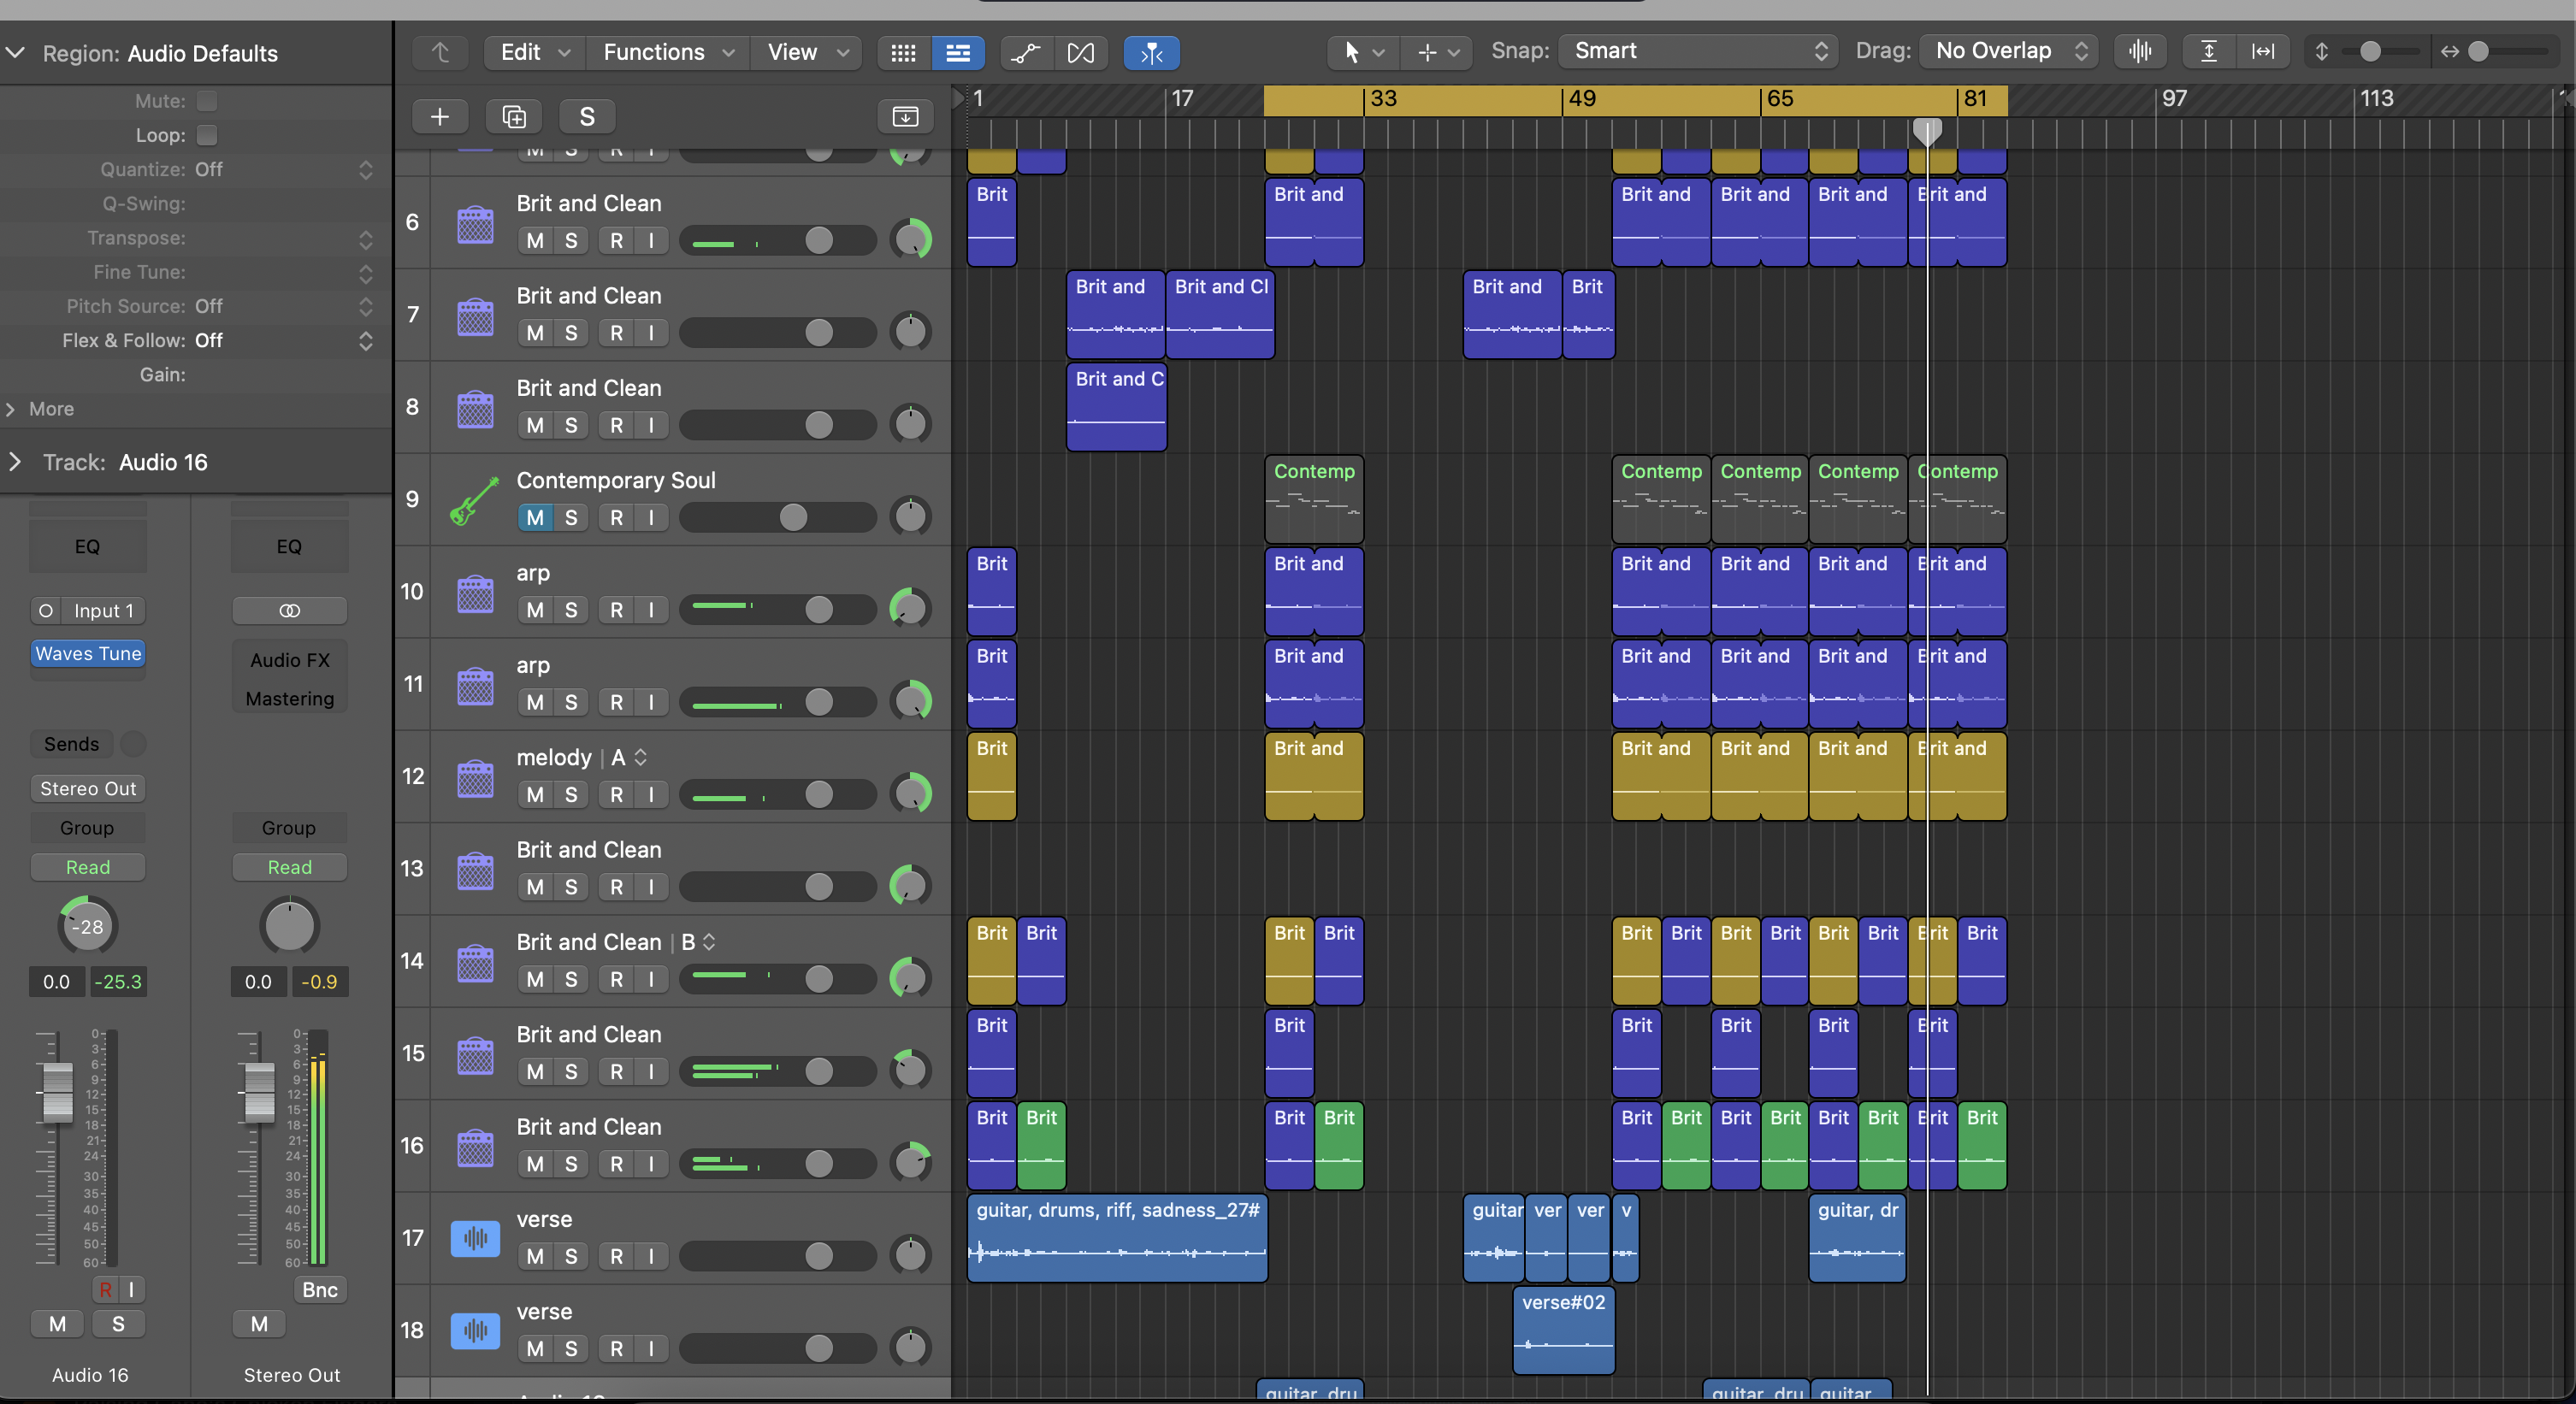Open the Track Alternatives icon above track headers
This screenshot has width=2576, height=1404.
[x=904, y=116]
